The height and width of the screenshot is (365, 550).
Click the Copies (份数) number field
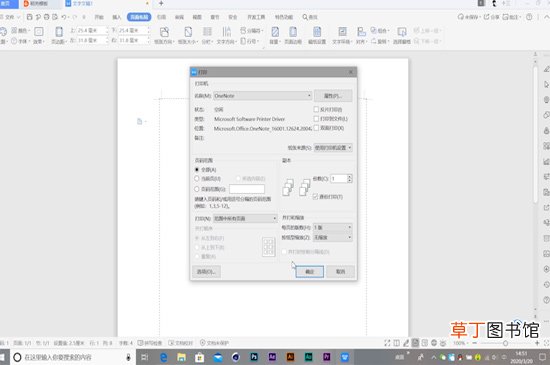339,178
